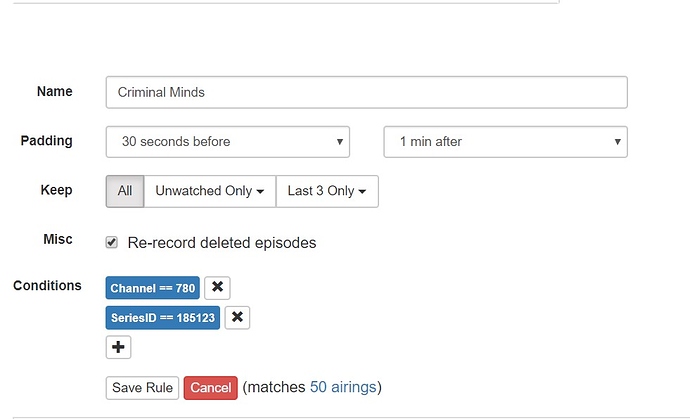Click the Channel == 780 condition tag

(x=153, y=288)
